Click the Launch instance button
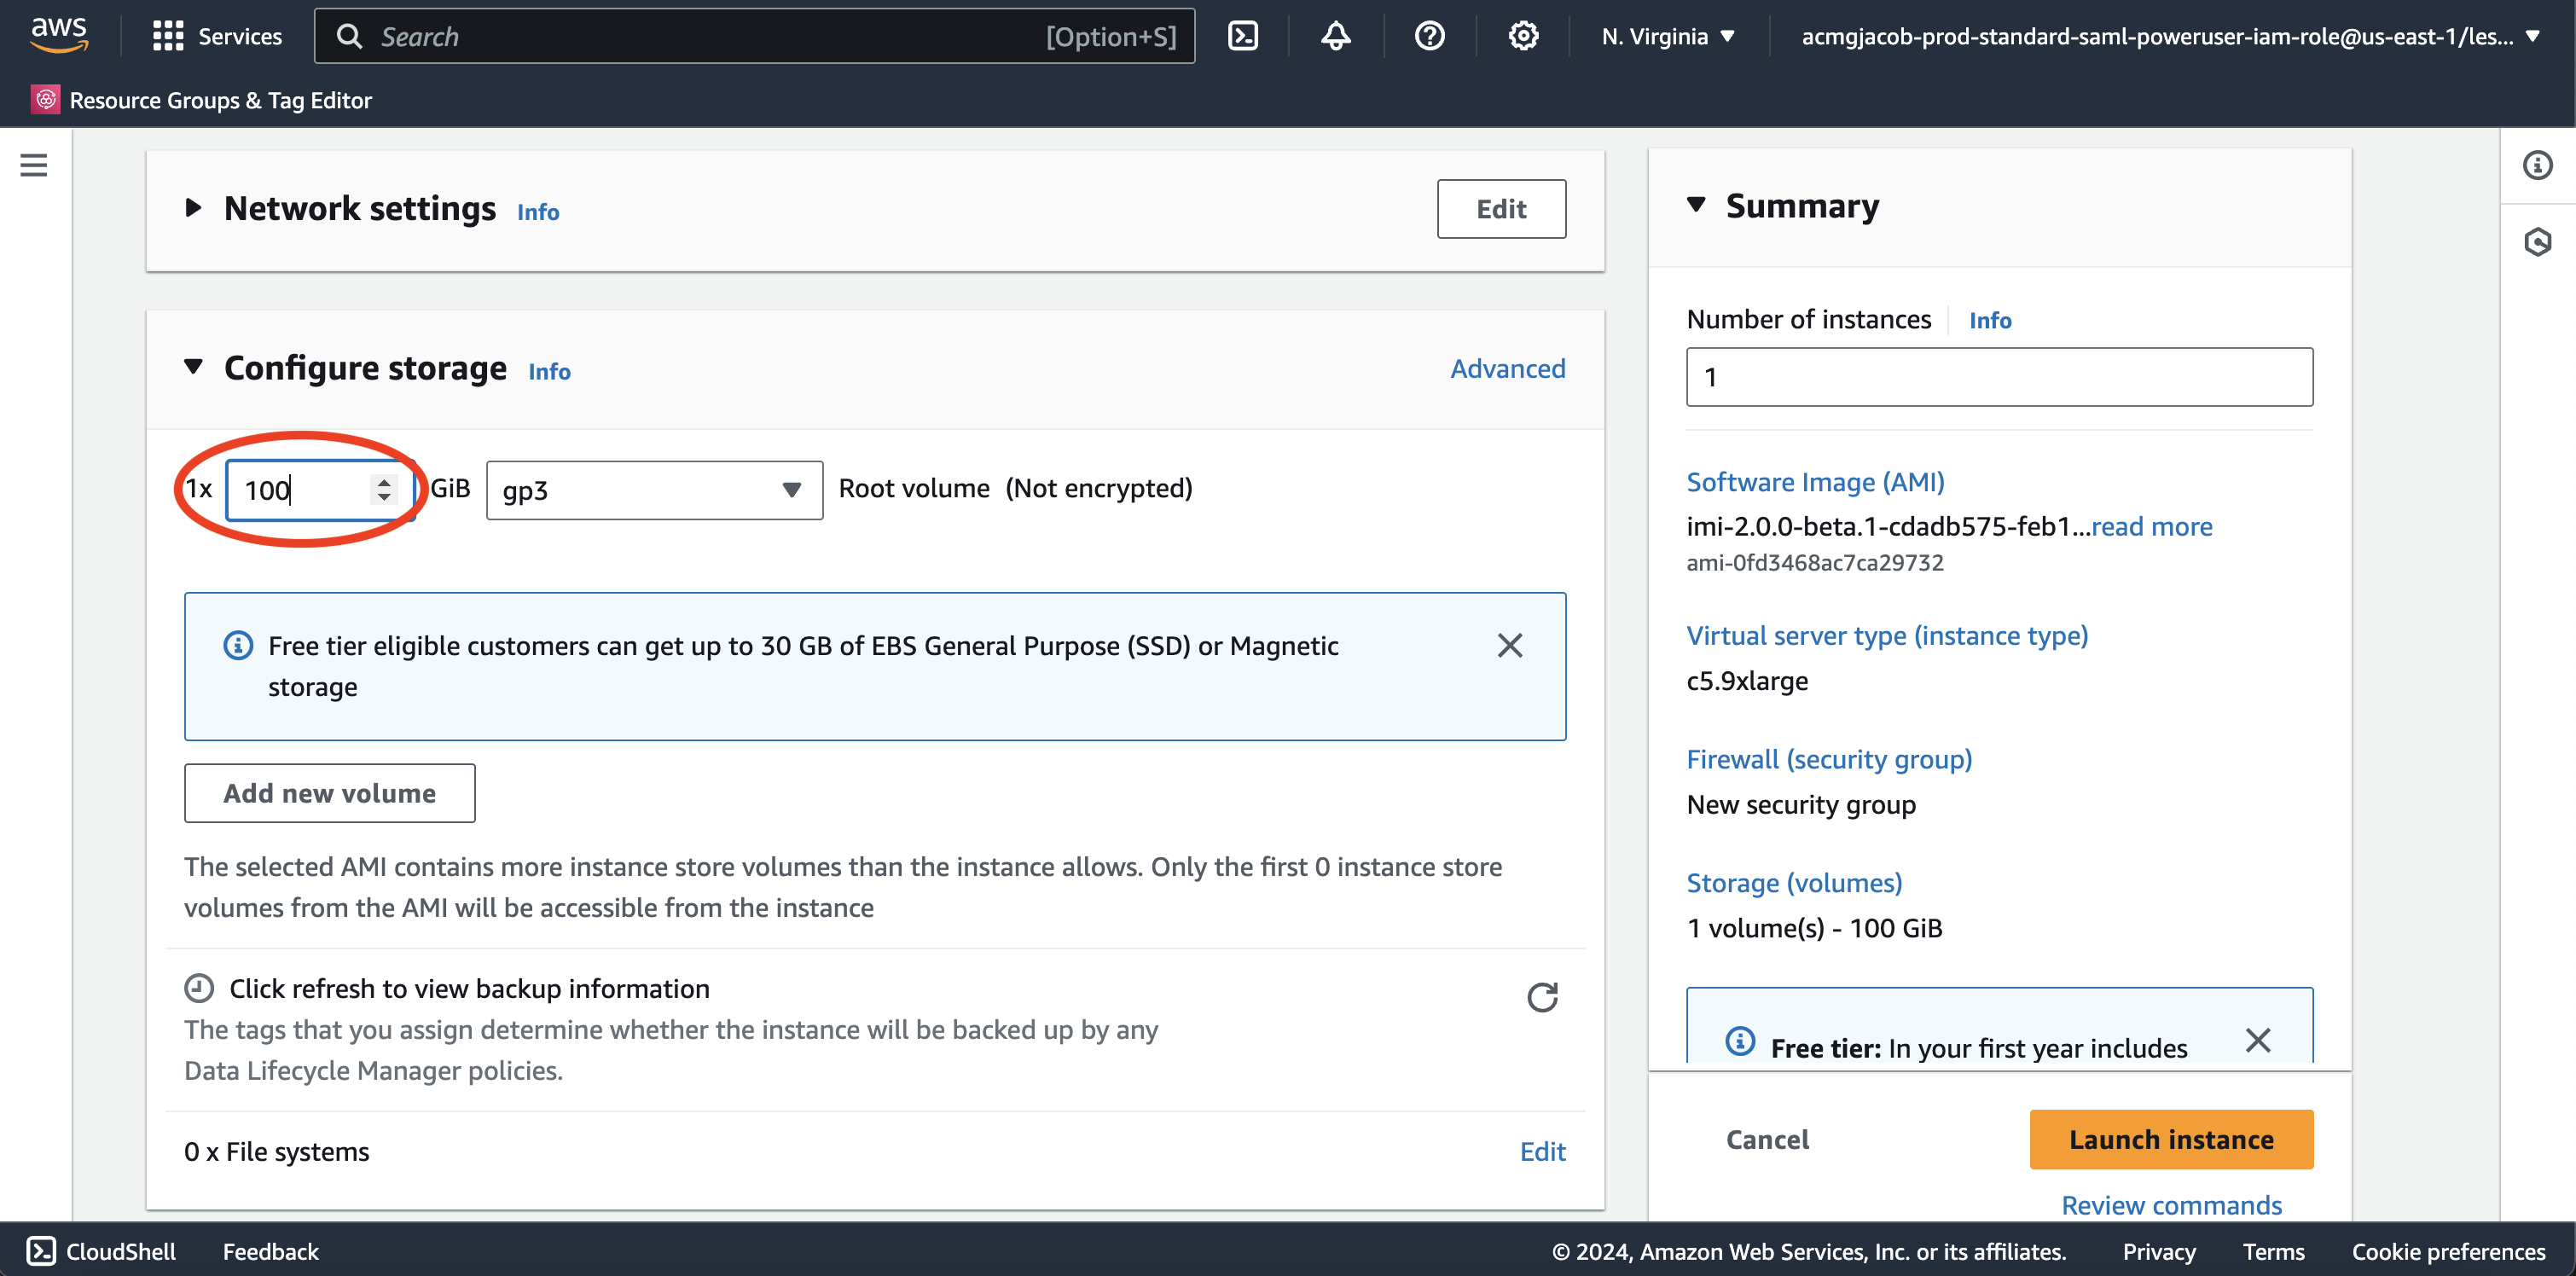This screenshot has width=2576, height=1276. click(2171, 1140)
